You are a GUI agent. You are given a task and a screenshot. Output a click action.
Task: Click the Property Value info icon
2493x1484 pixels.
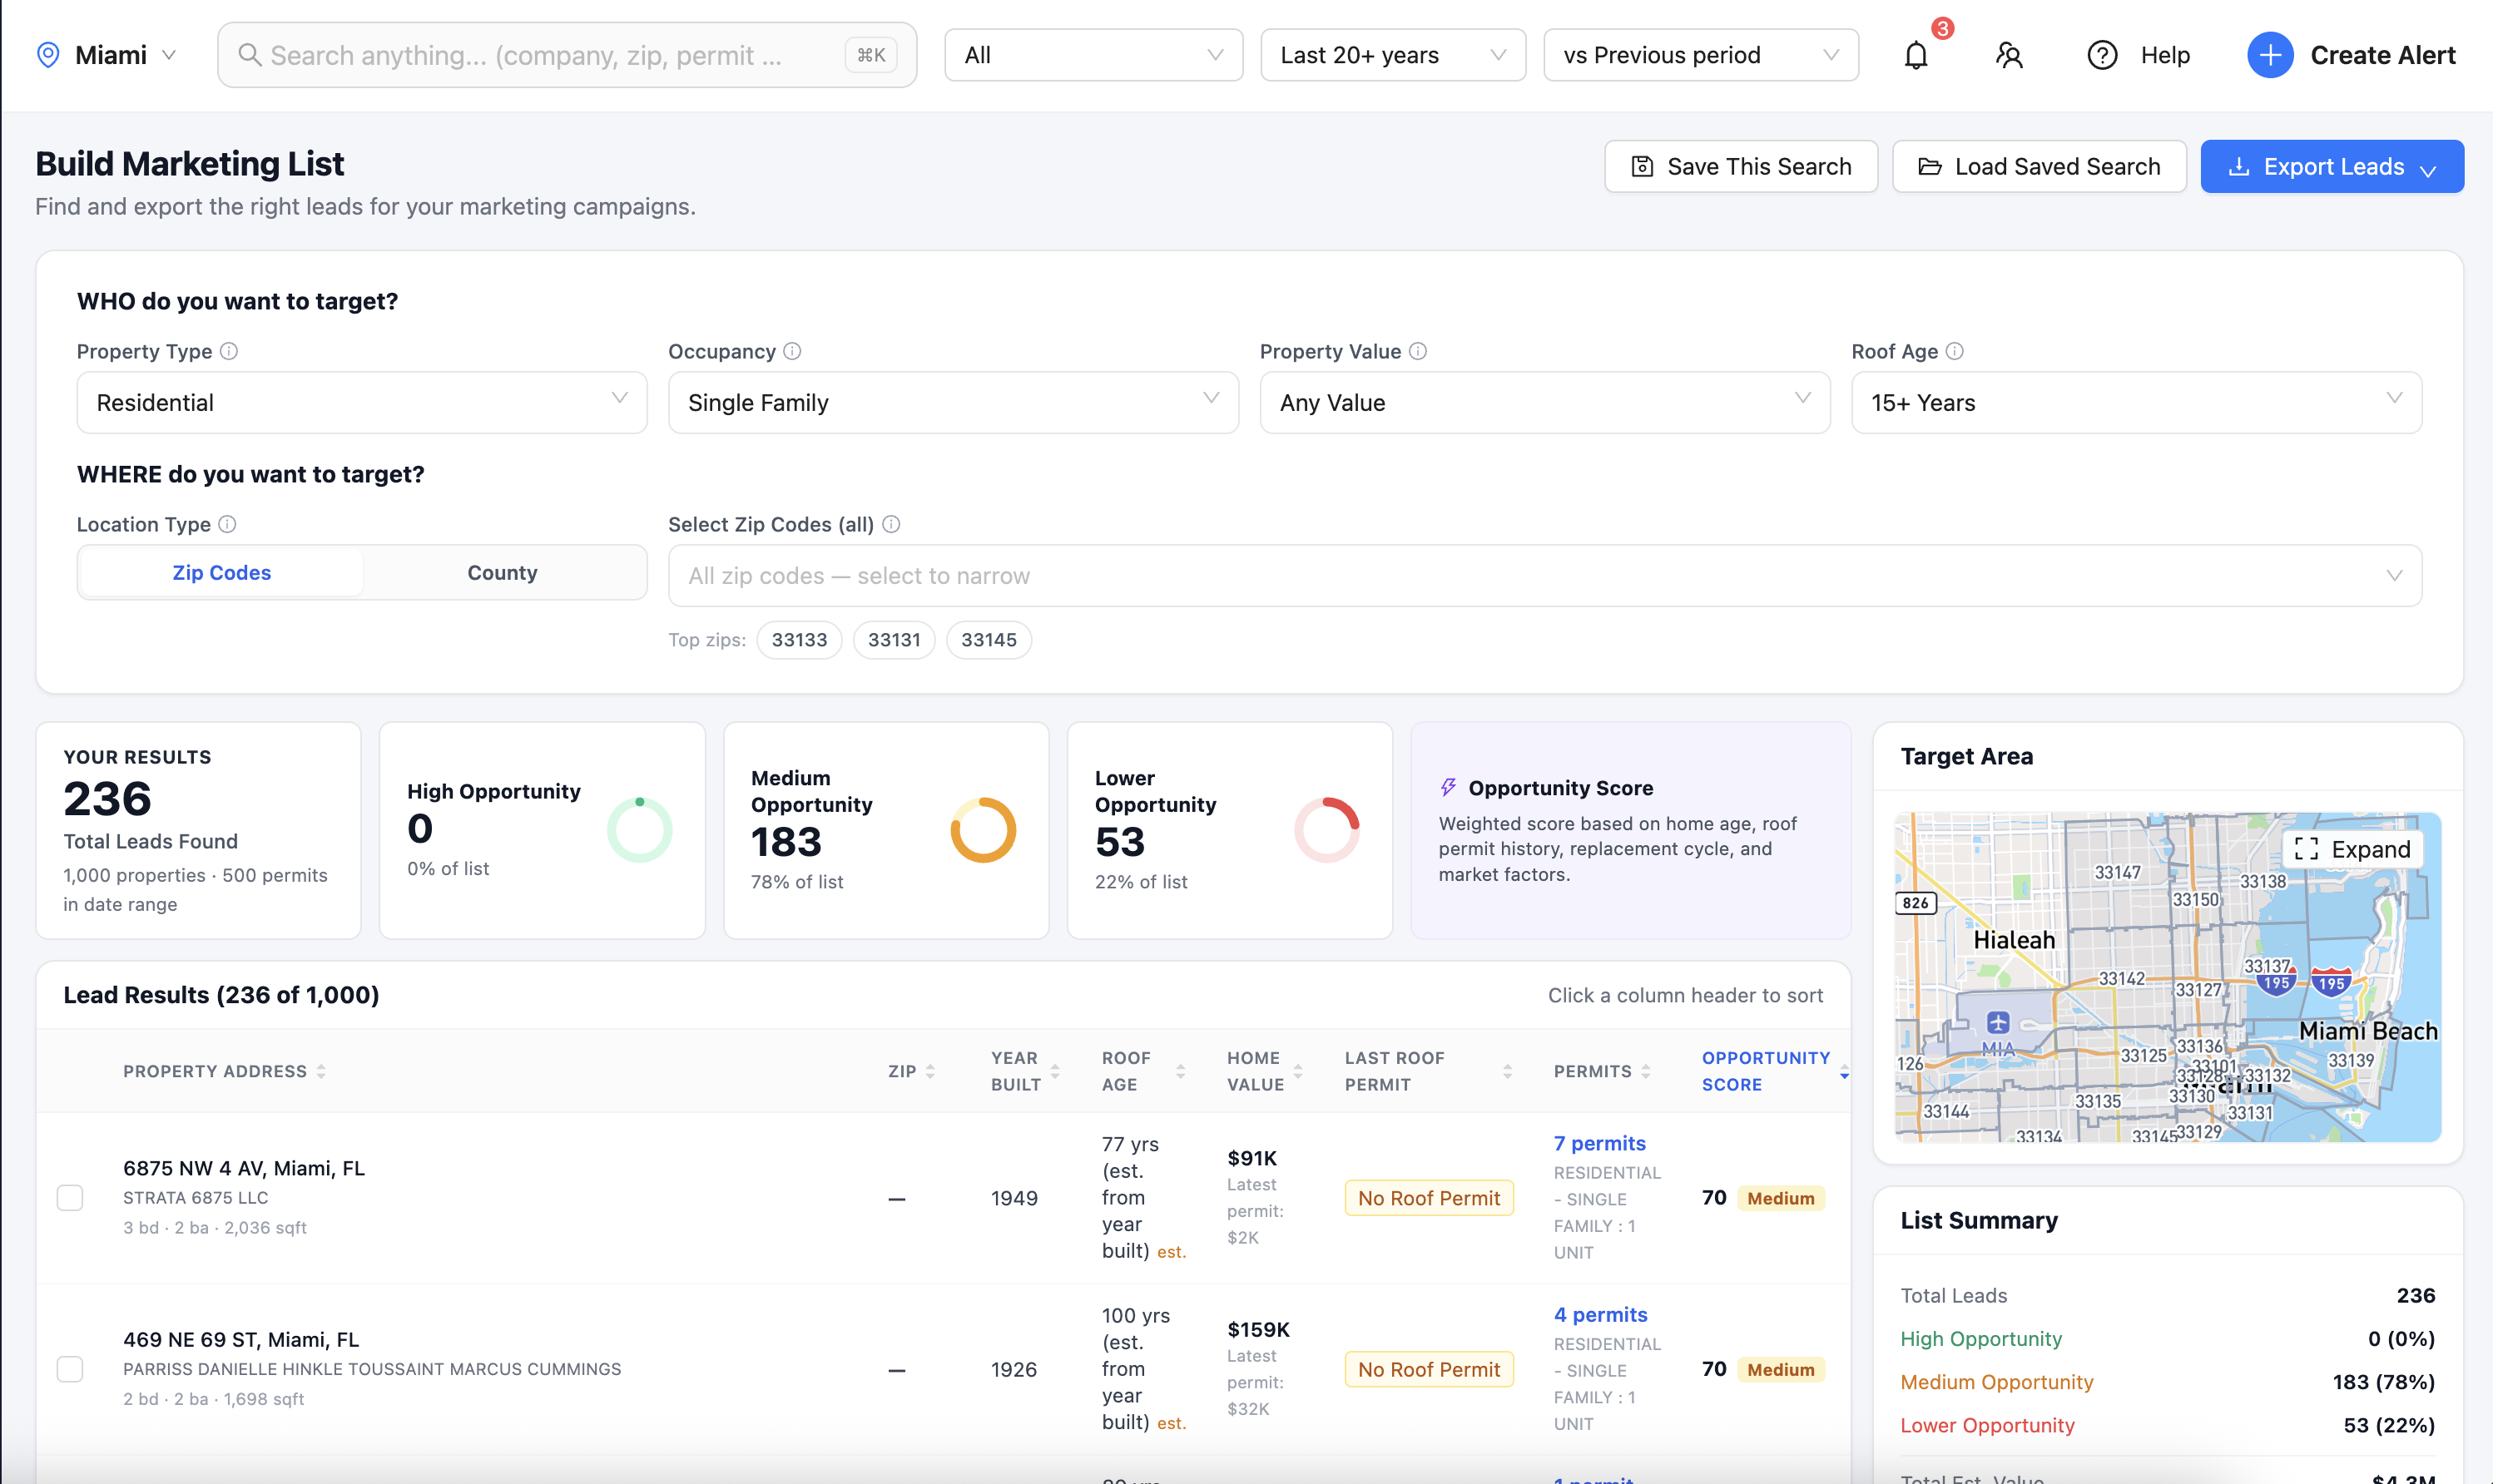pos(1418,351)
